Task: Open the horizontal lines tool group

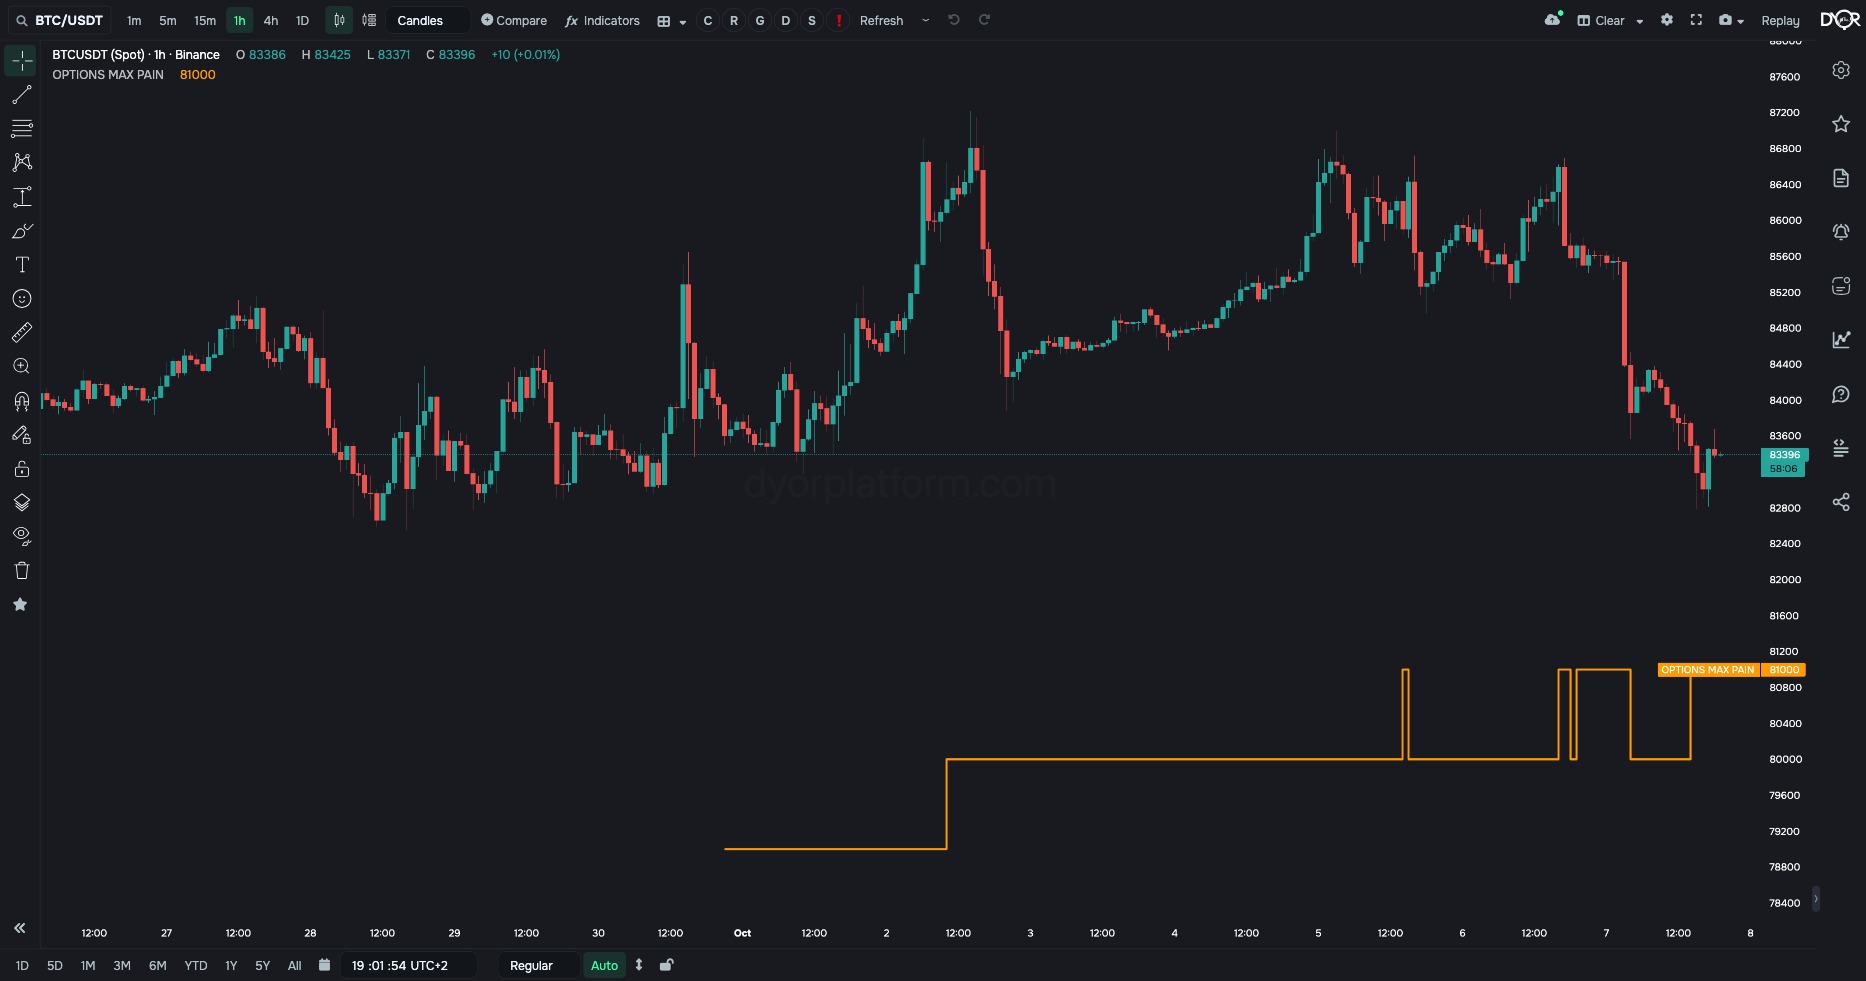Action: coord(21,128)
